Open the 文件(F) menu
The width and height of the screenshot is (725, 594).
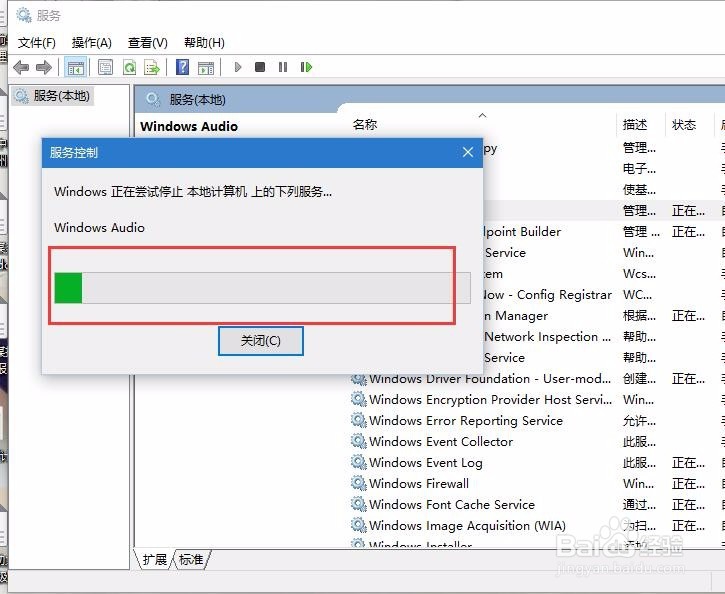click(37, 43)
